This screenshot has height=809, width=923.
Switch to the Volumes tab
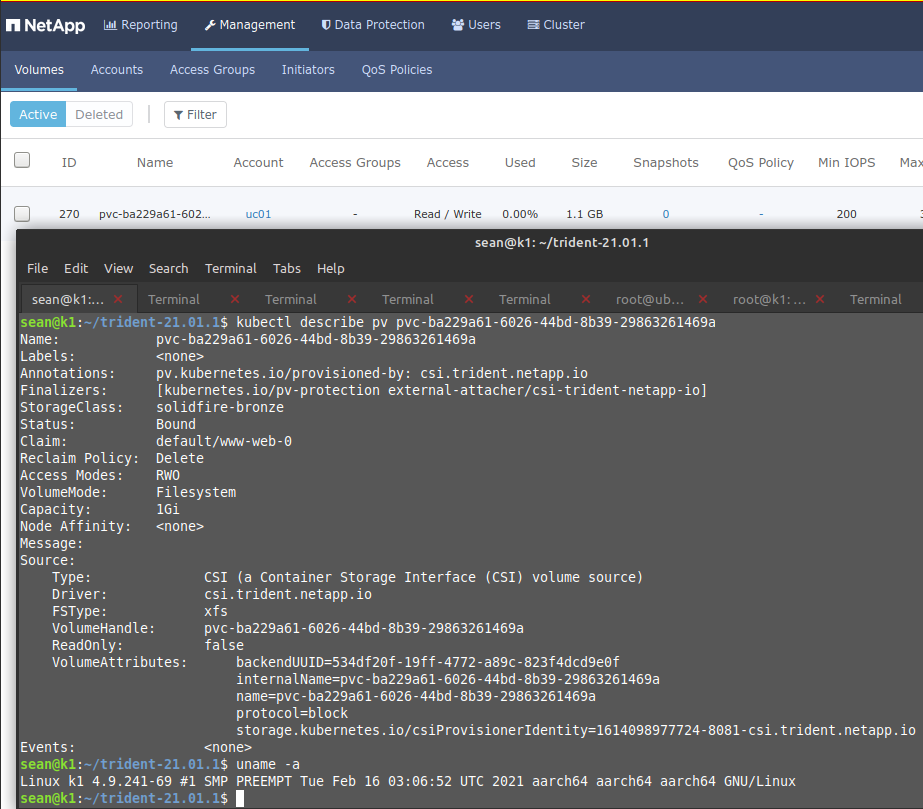pos(39,69)
